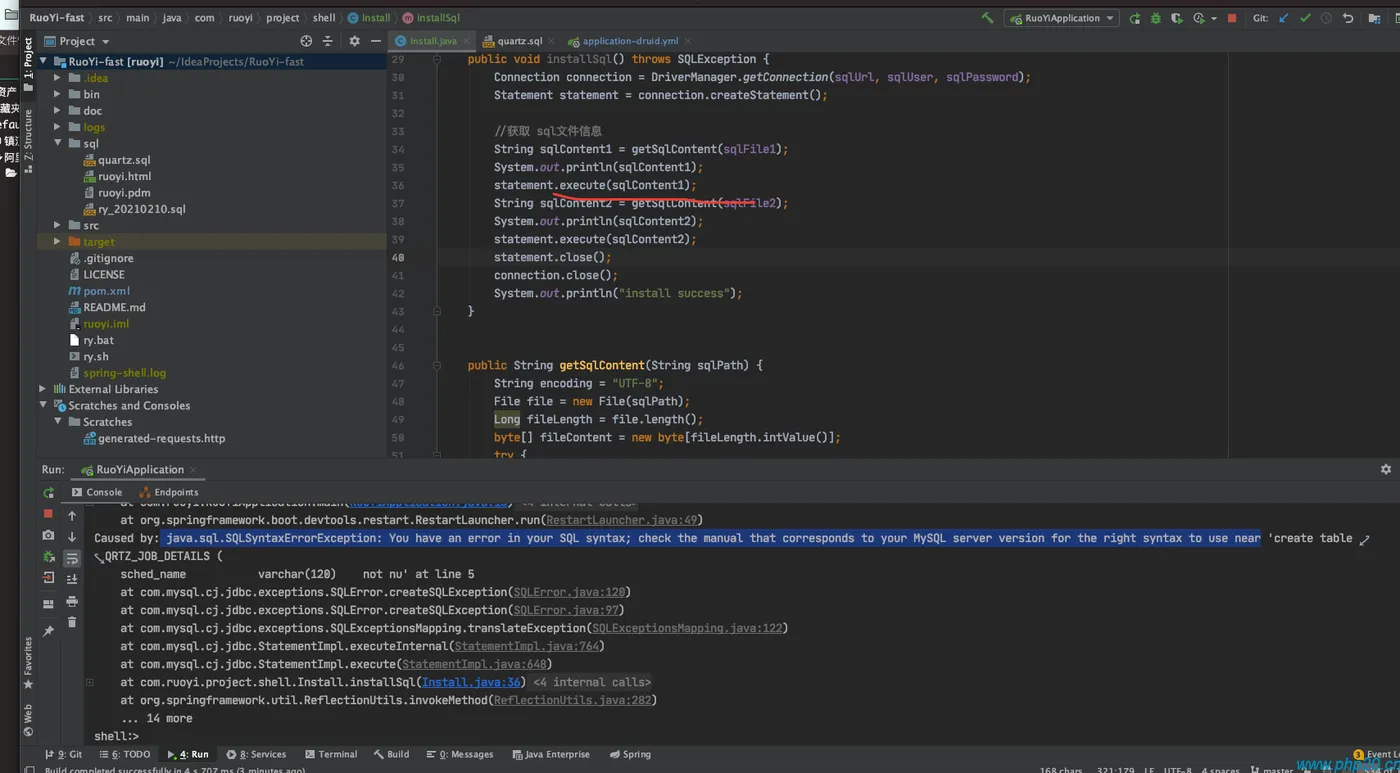Expand the doc folder
The image size is (1400, 773).
(x=57, y=111)
